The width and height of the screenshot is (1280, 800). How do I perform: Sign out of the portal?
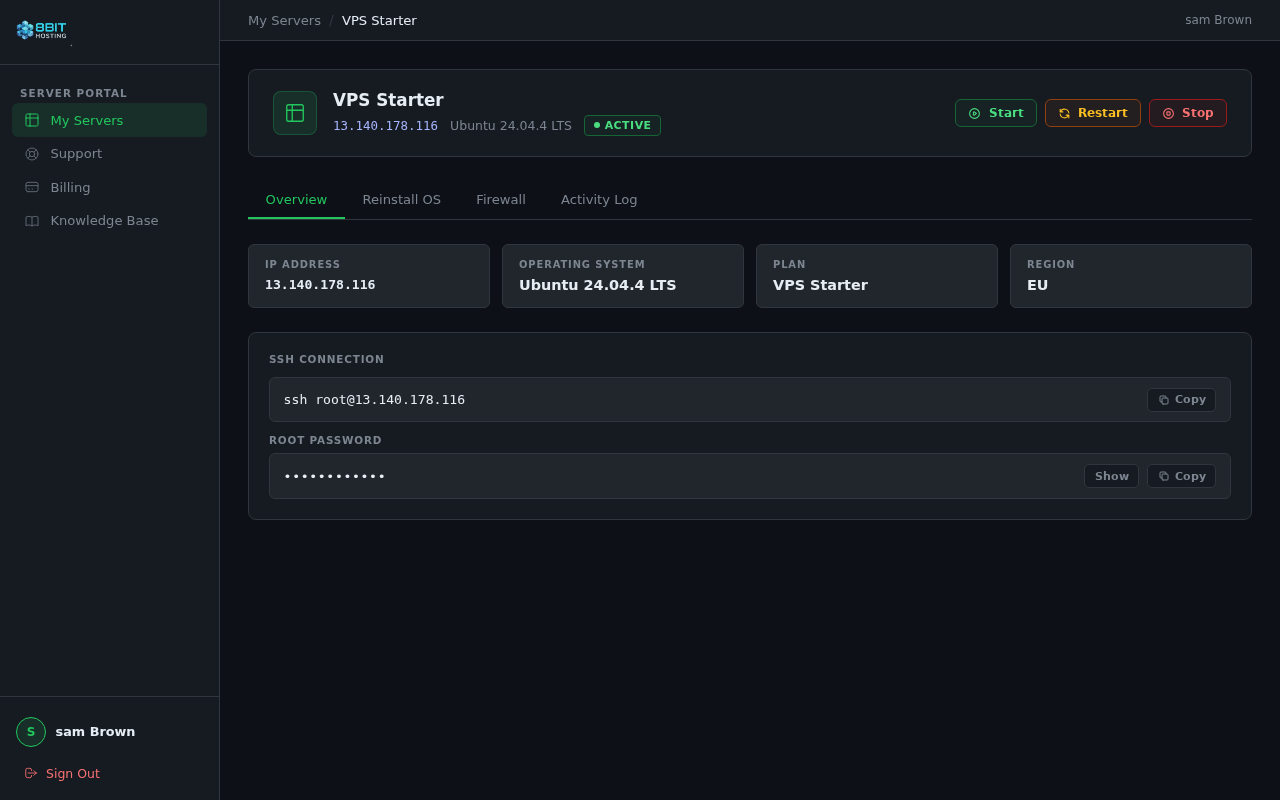pos(62,773)
